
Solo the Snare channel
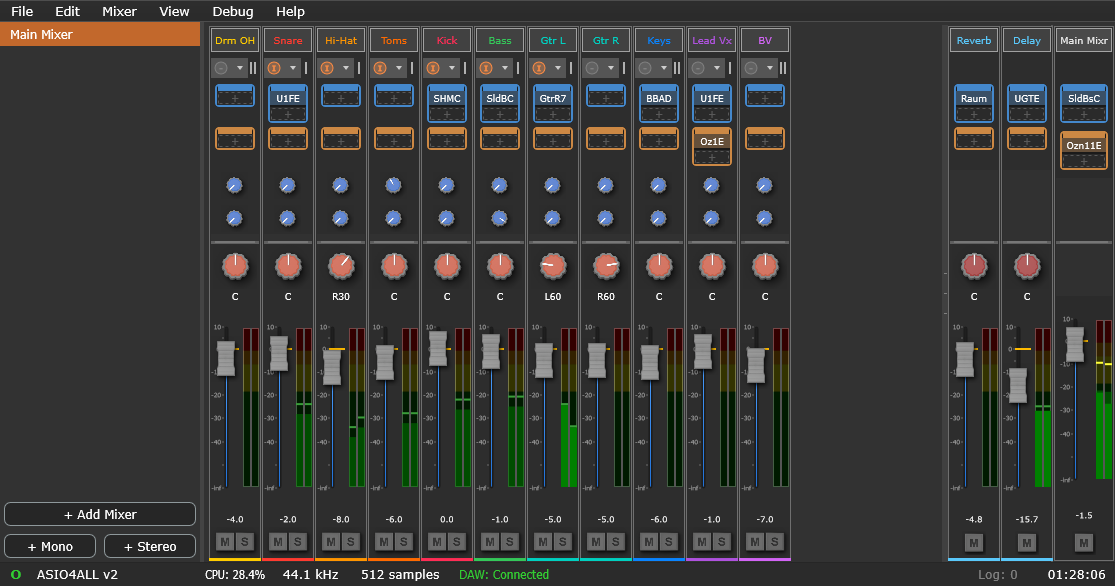tap(298, 542)
